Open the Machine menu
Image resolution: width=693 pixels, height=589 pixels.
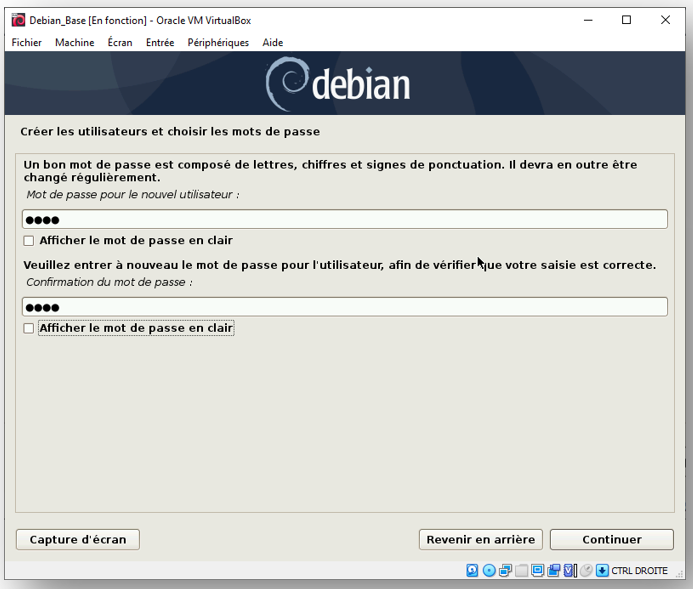(x=75, y=43)
